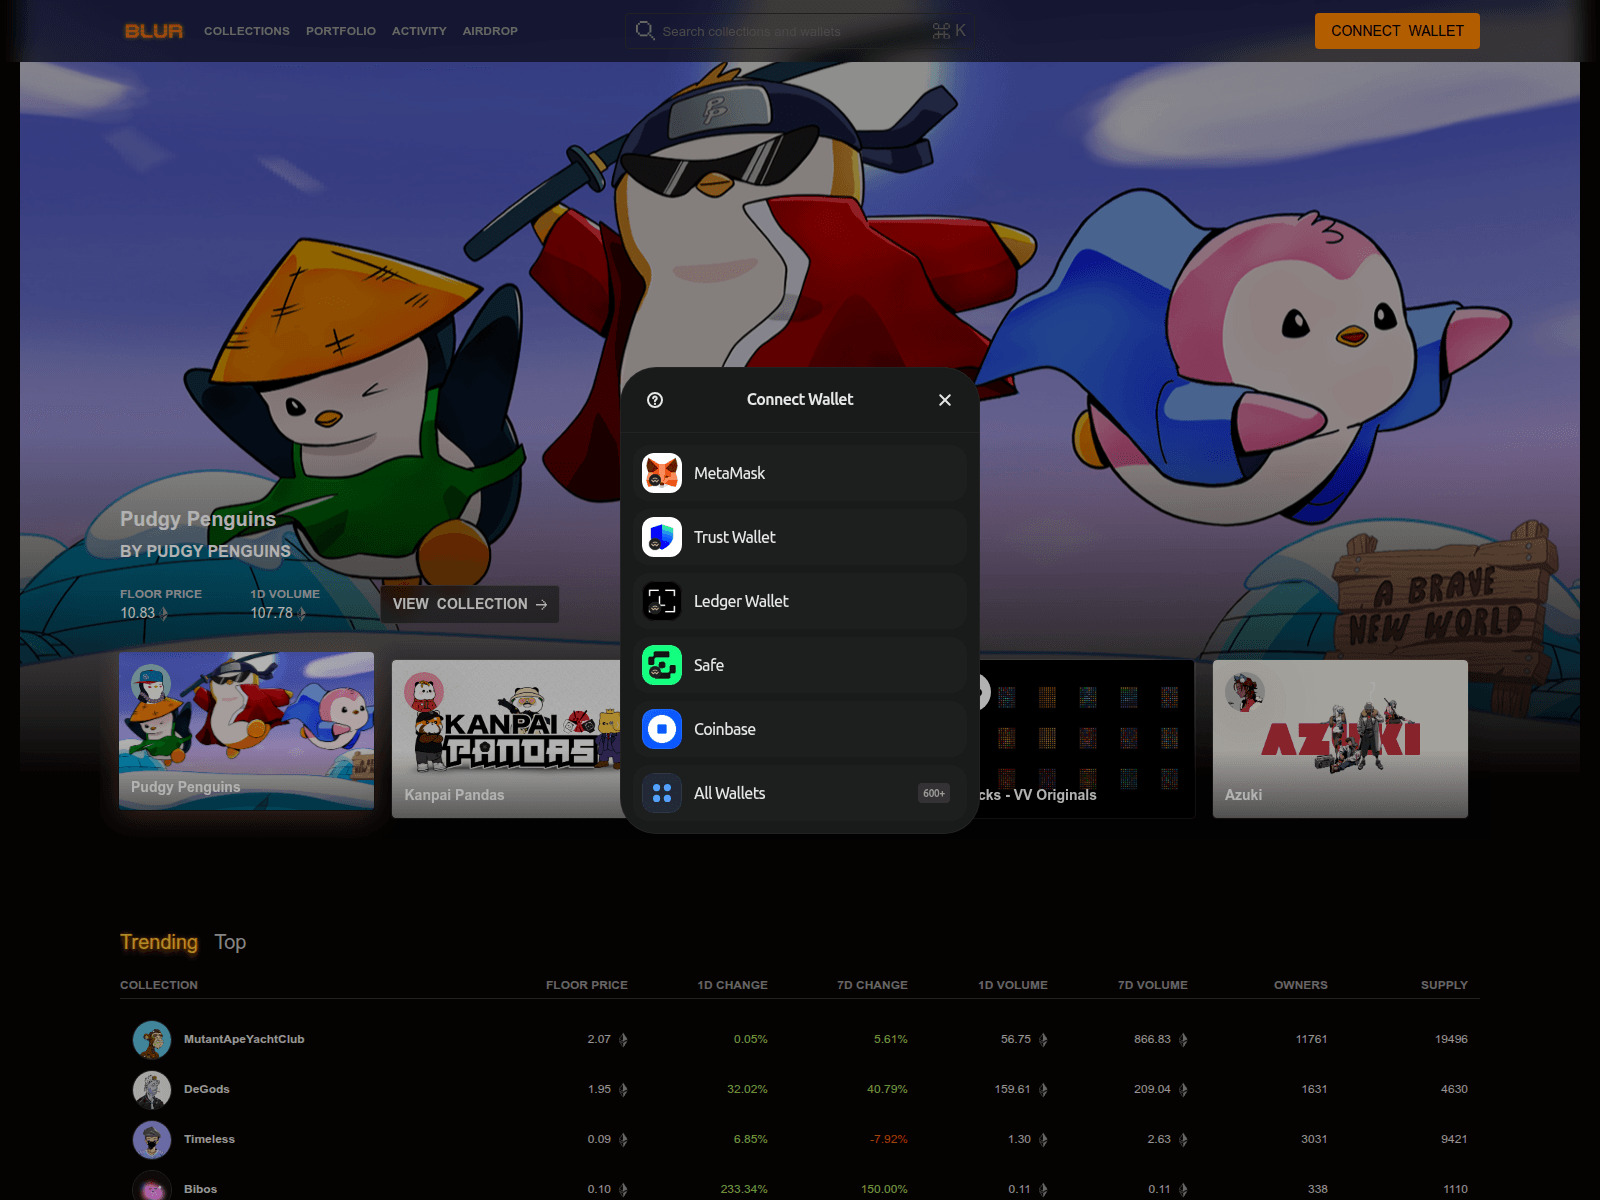
Task: Click the help question mark icon in Connect Wallet
Action: pos(655,400)
